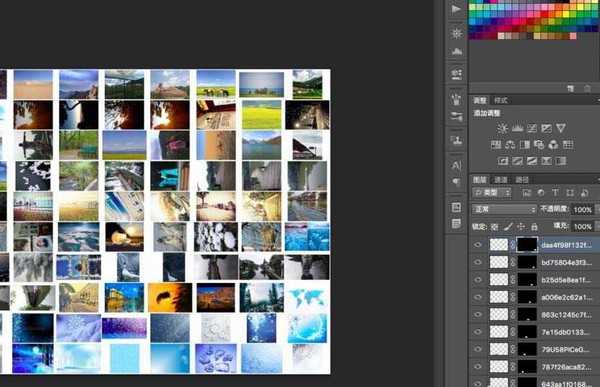This screenshot has height=387, width=600.
Task: Open the layer filter type dropdown
Action: (x=492, y=193)
